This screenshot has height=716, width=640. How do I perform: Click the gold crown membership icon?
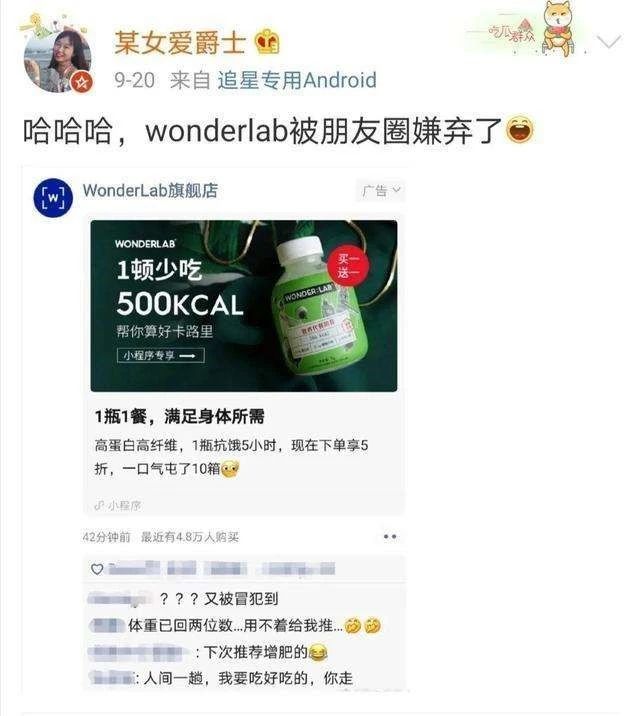tap(267, 42)
